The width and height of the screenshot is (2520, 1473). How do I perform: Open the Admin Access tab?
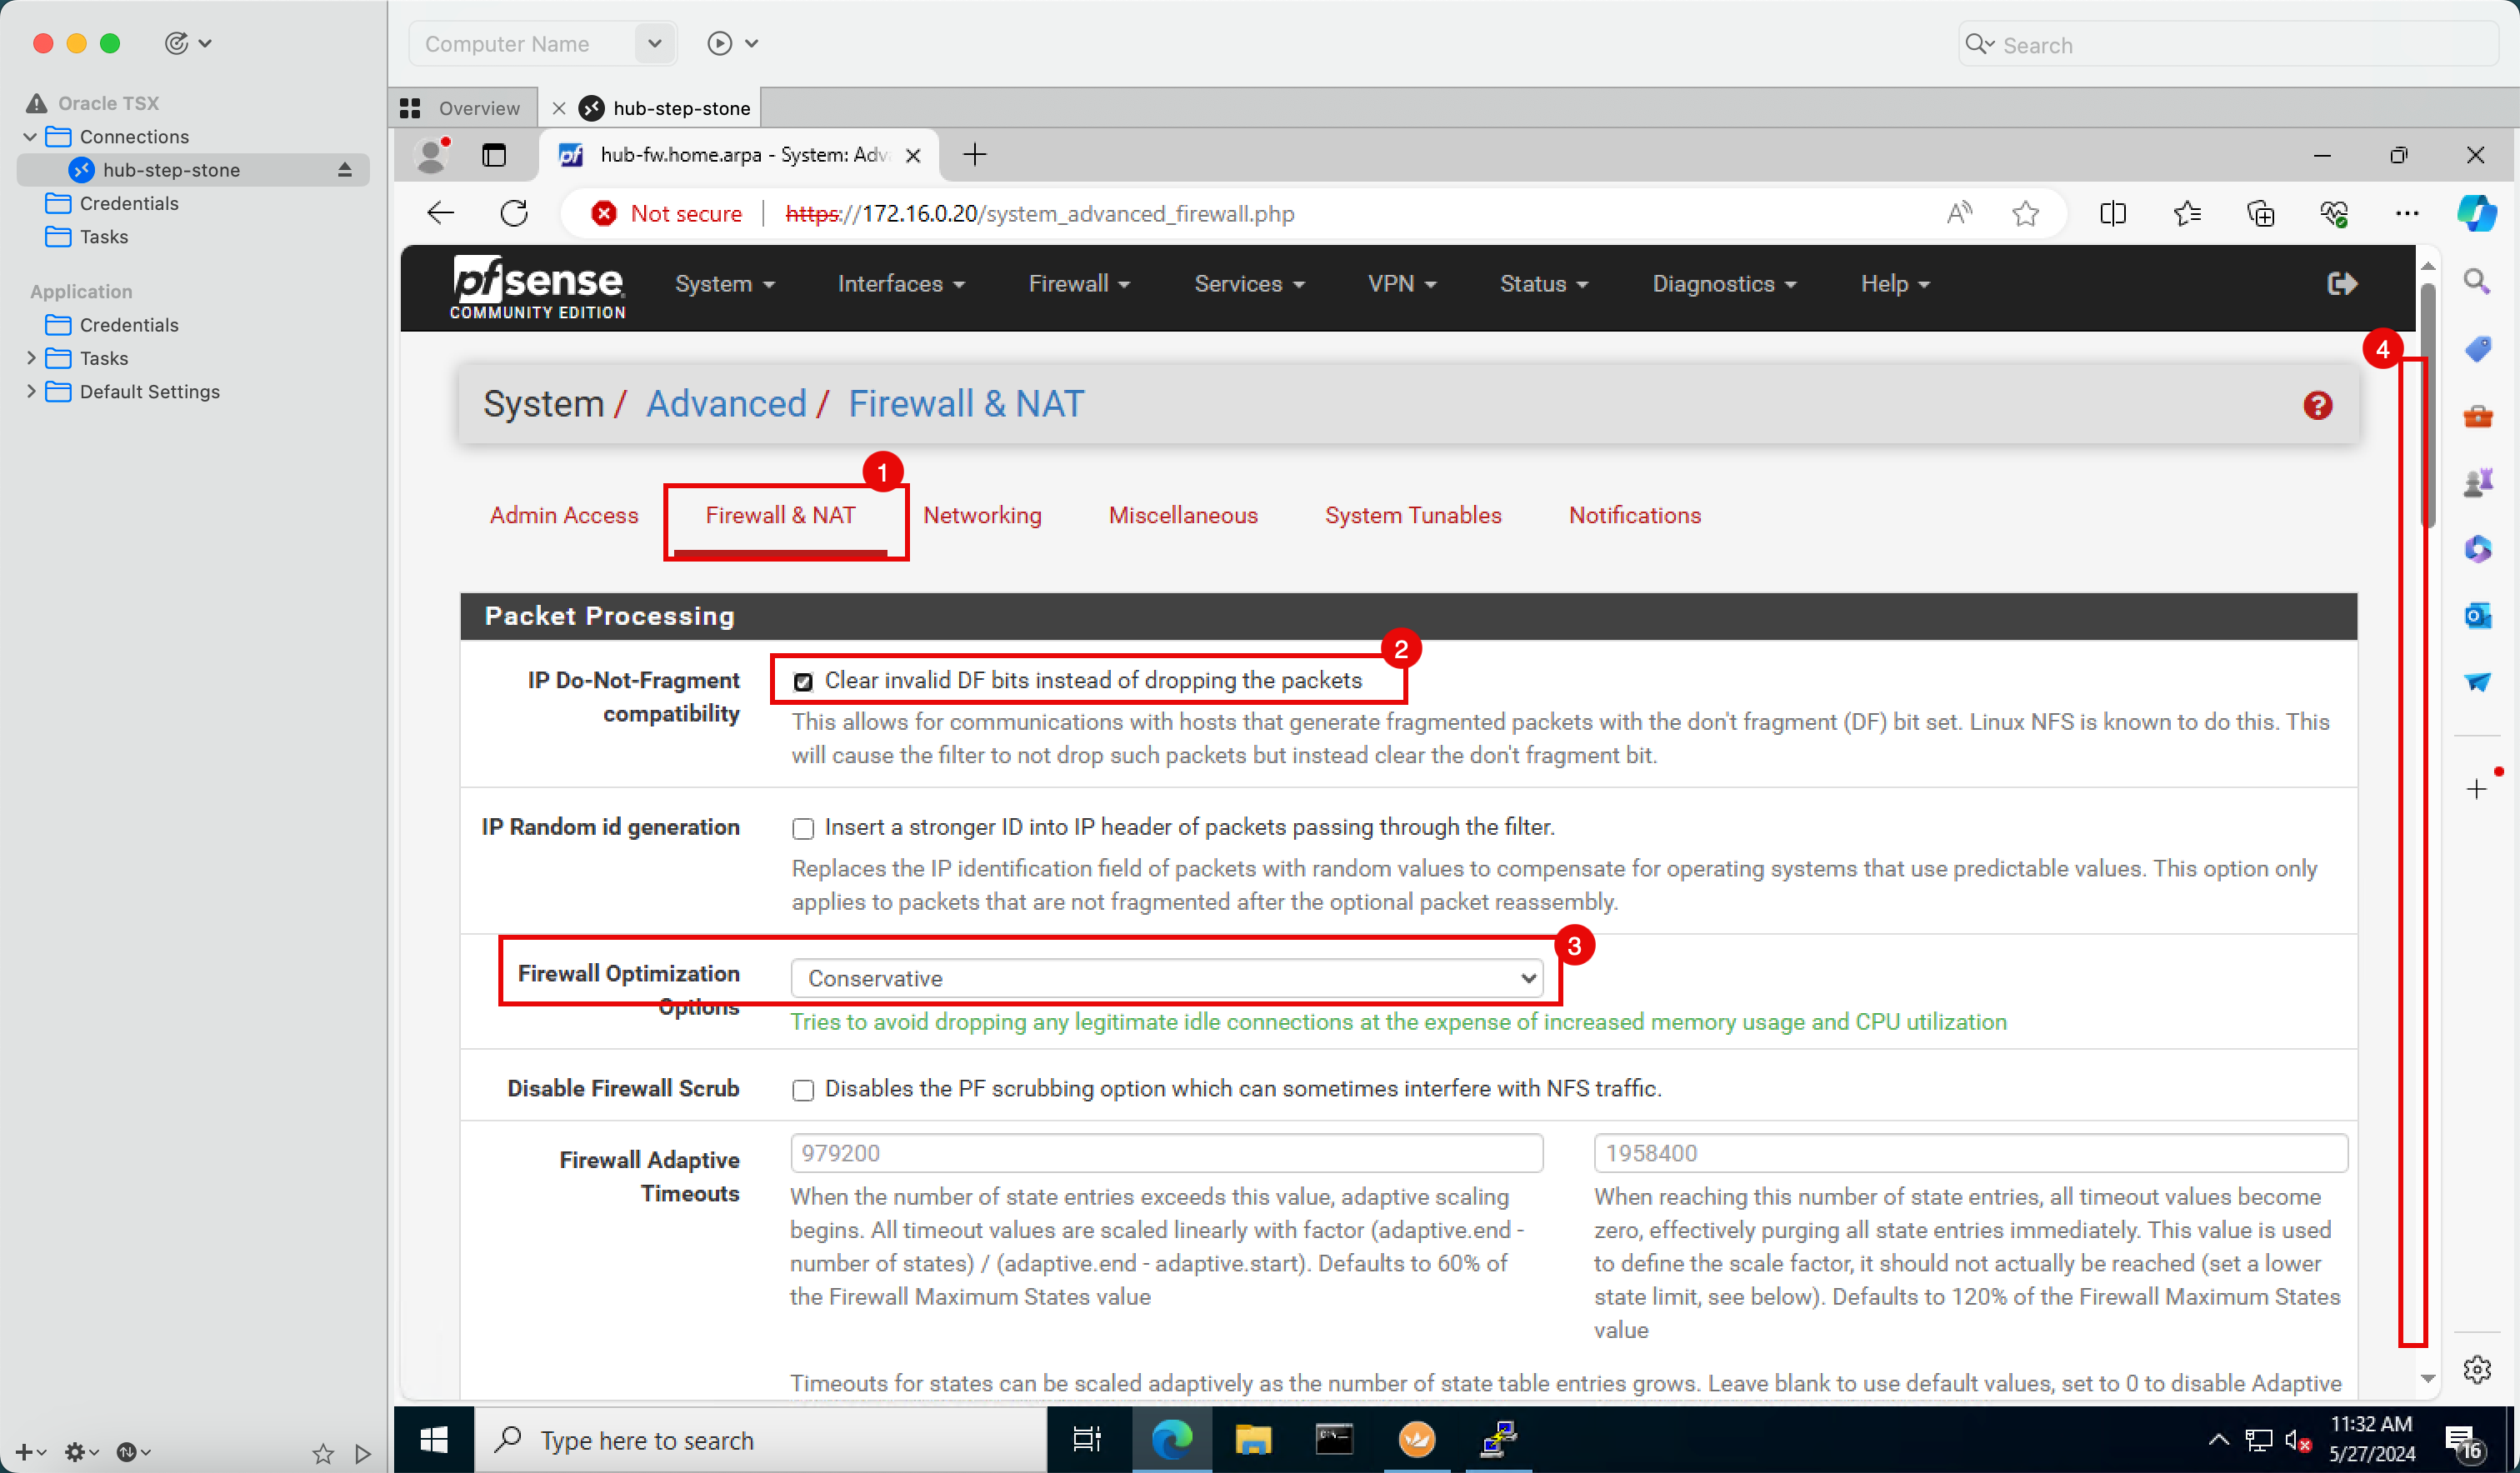coord(563,515)
